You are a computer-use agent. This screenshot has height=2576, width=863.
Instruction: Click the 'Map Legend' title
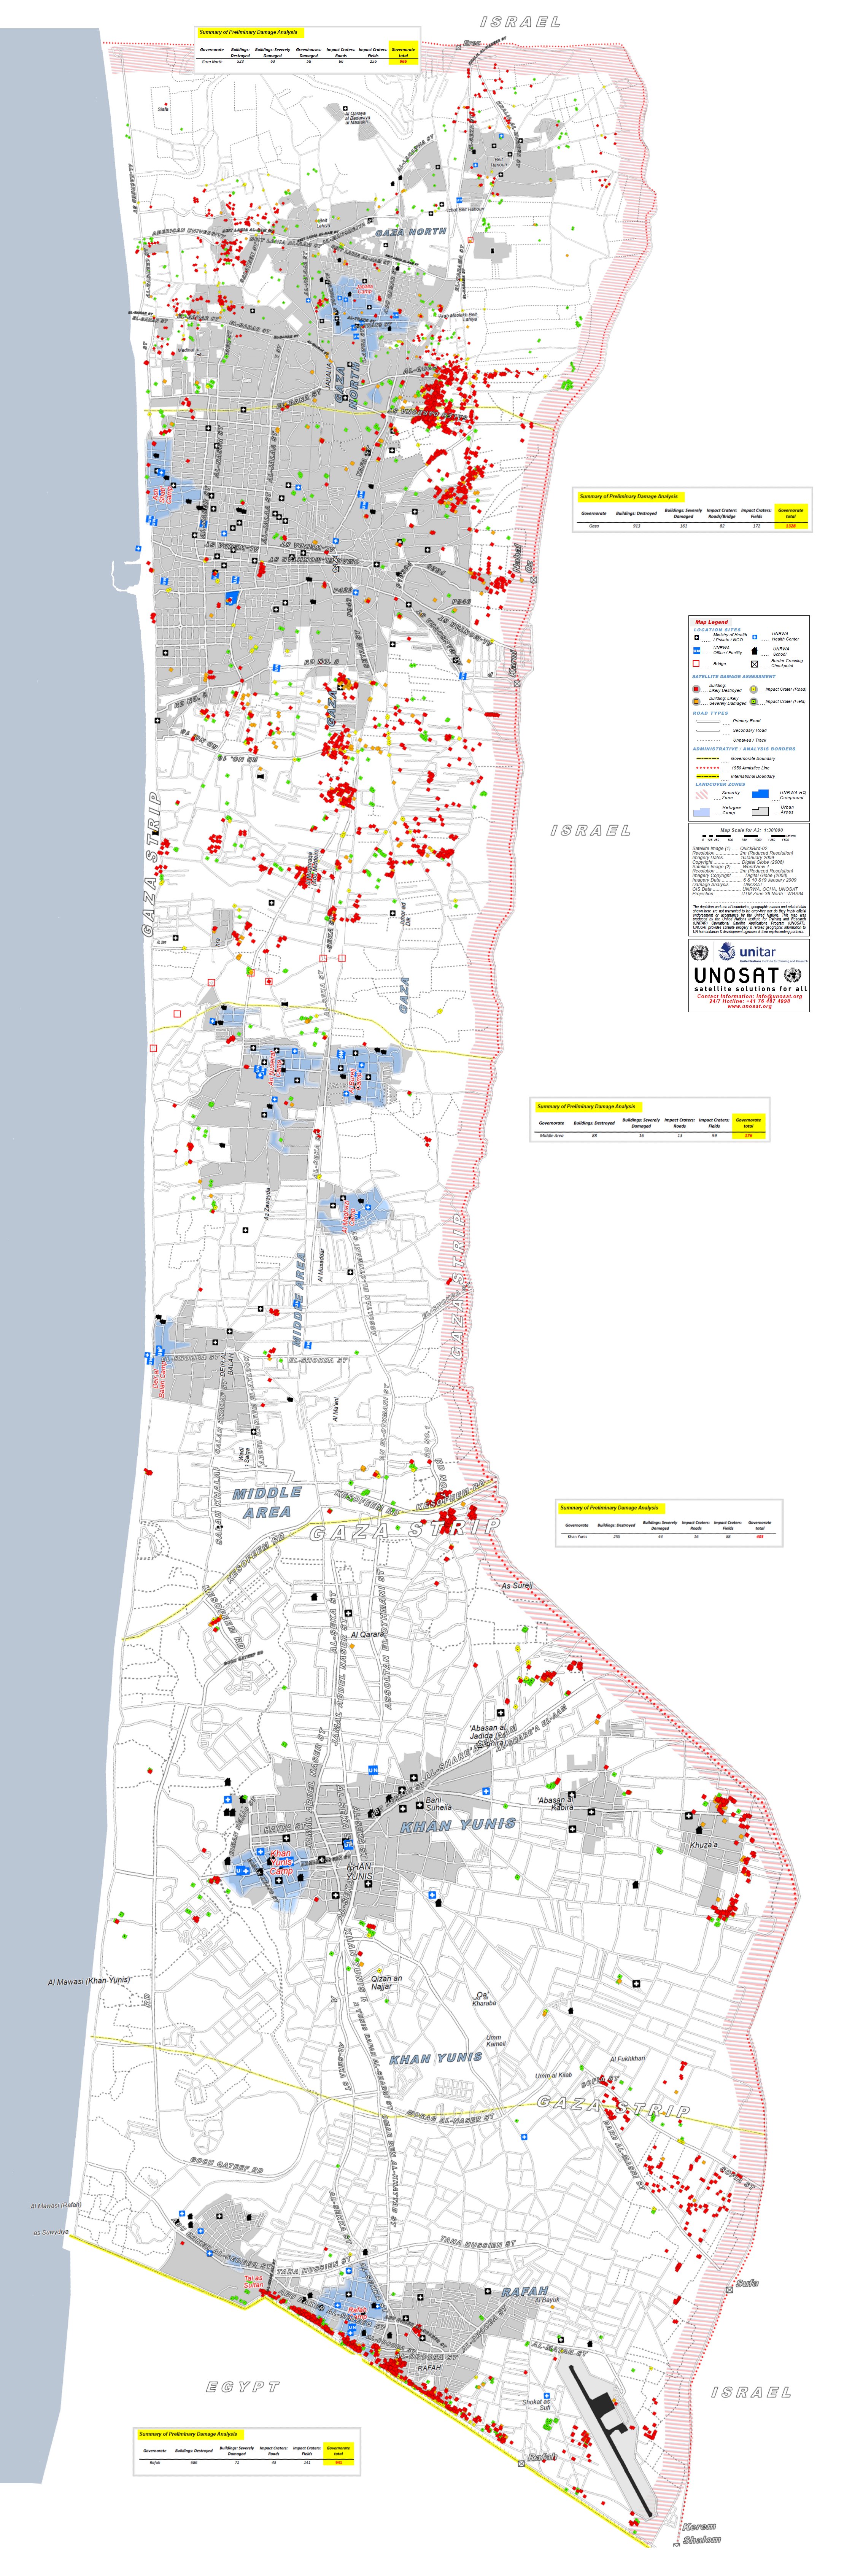tap(712, 622)
